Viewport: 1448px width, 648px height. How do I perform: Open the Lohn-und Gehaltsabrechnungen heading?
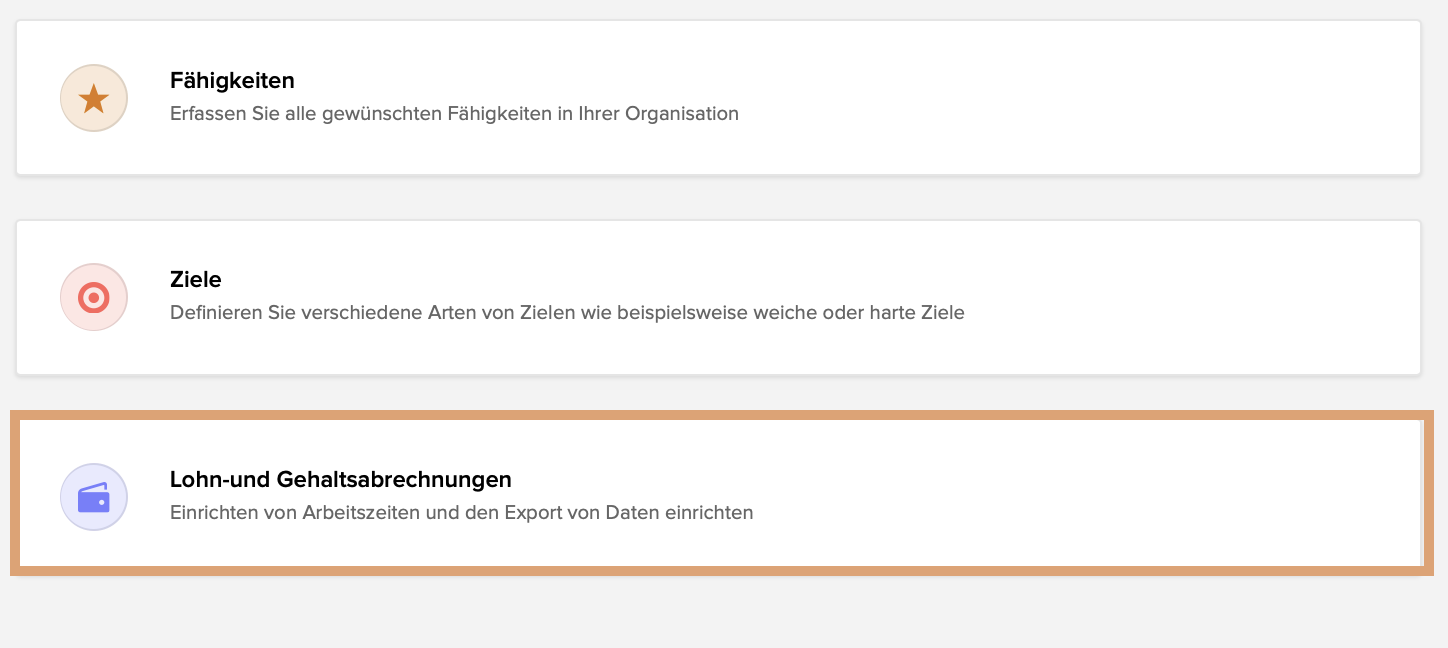click(x=340, y=479)
